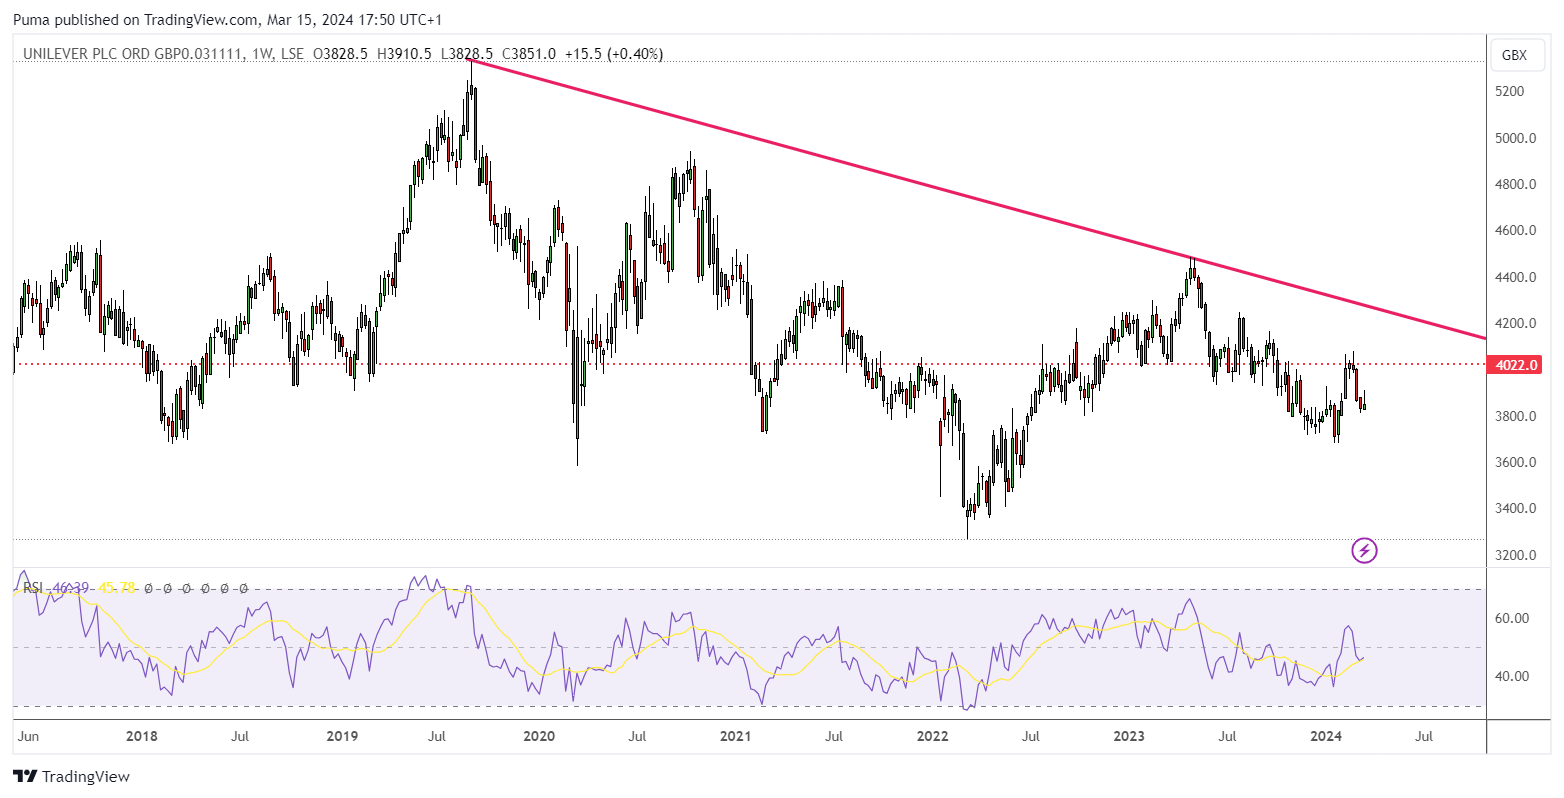The width and height of the screenshot is (1564, 798).
Task: Open the GBX currency selector
Action: 1514,55
